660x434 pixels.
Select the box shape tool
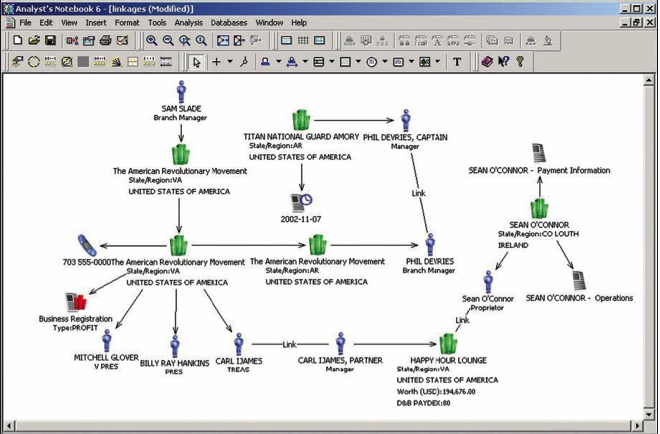coord(345,62)
